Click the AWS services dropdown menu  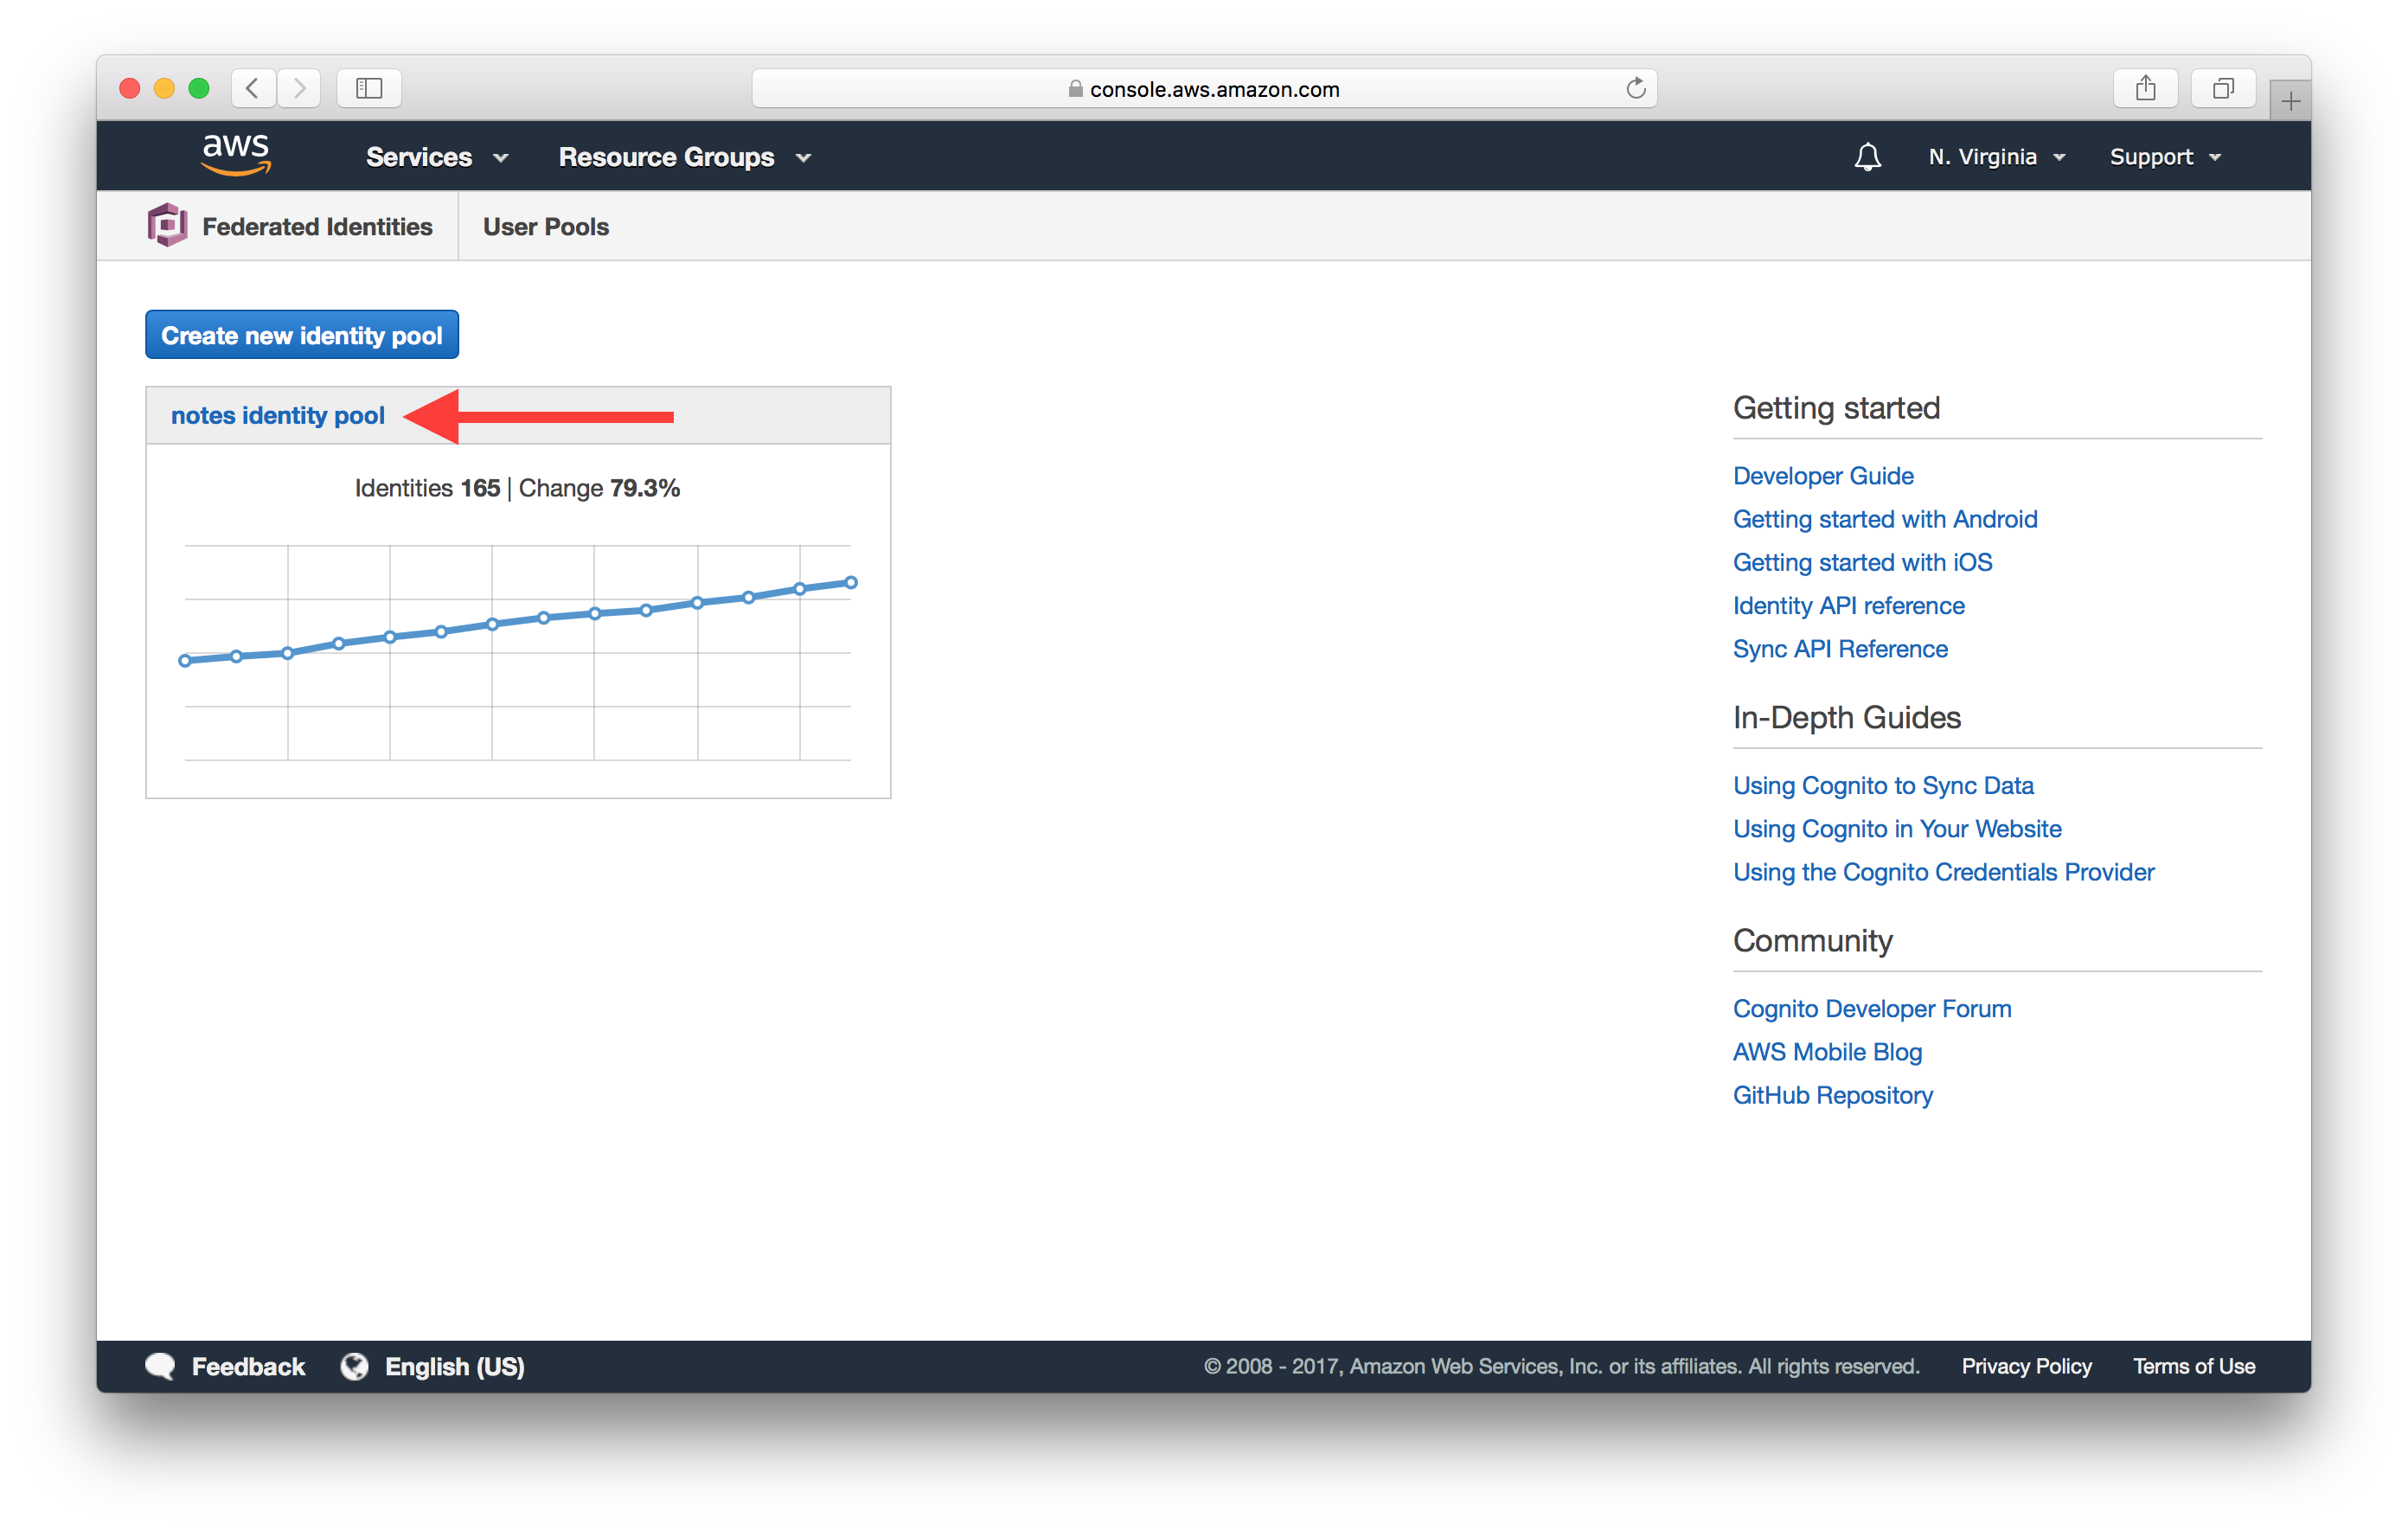tap(432, 157)
